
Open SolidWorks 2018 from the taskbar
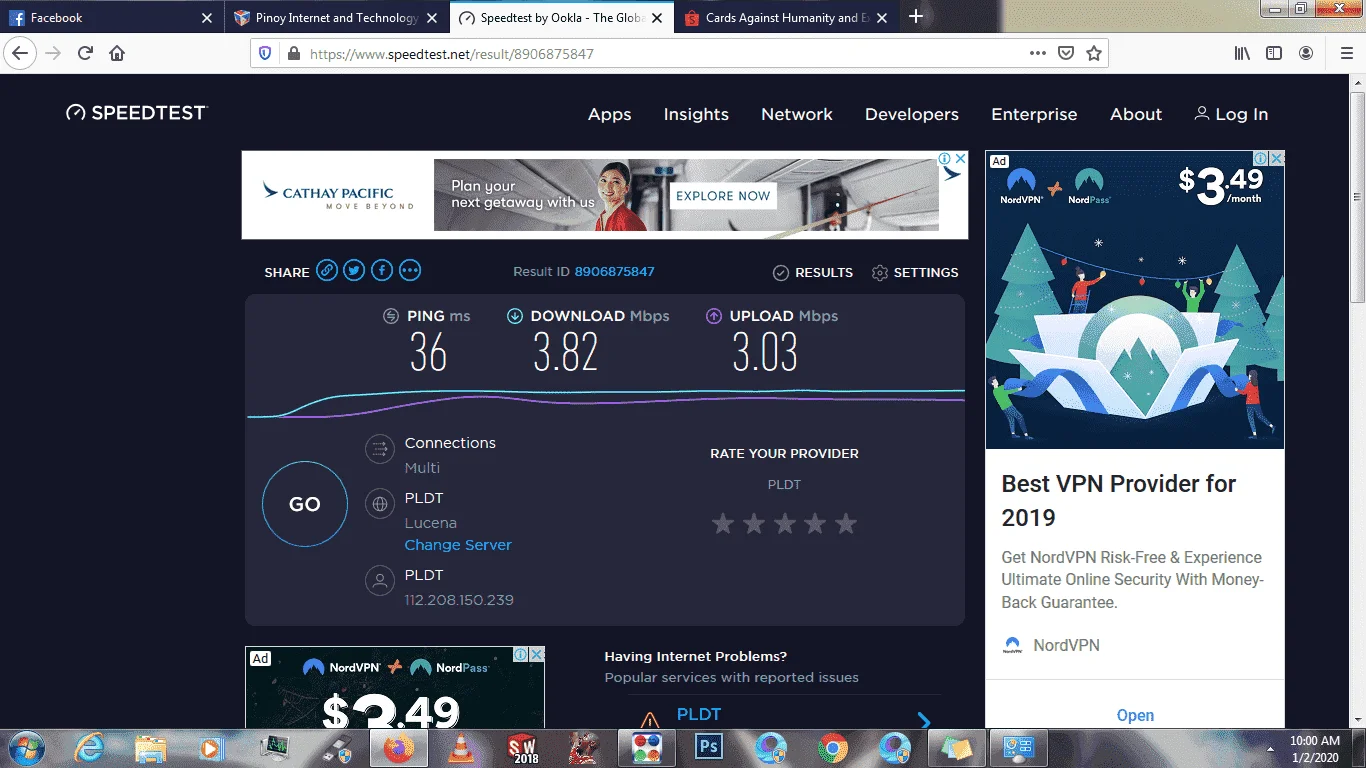(x=523, y=747)
